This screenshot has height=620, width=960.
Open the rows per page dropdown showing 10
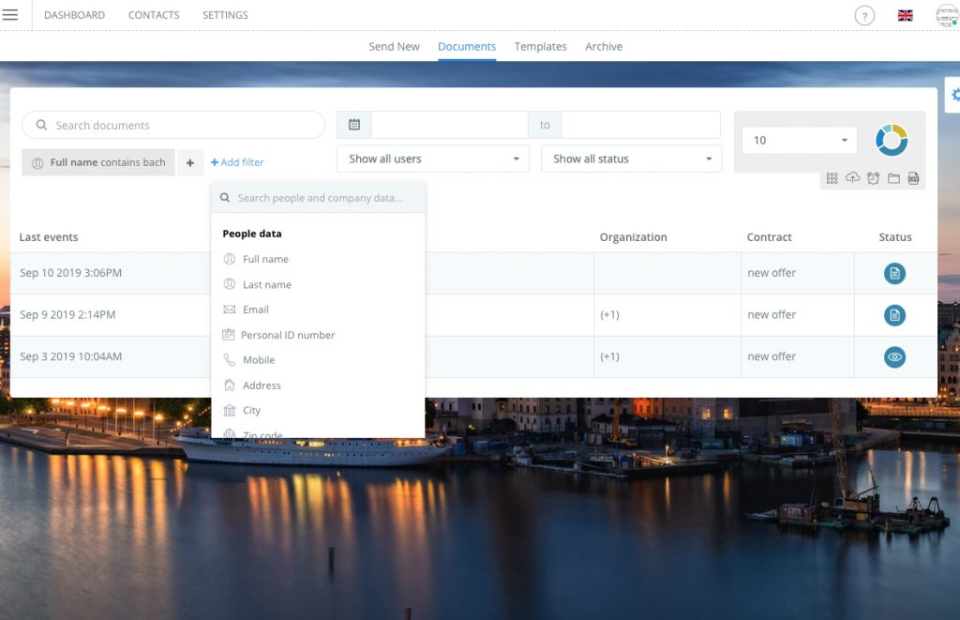pos(799,140)
